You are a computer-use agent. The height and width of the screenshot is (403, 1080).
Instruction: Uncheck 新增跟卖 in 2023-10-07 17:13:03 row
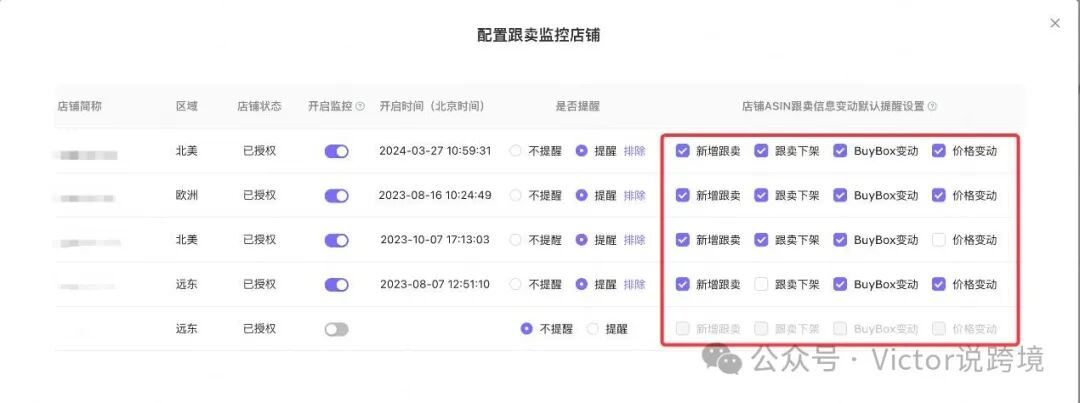683,240
